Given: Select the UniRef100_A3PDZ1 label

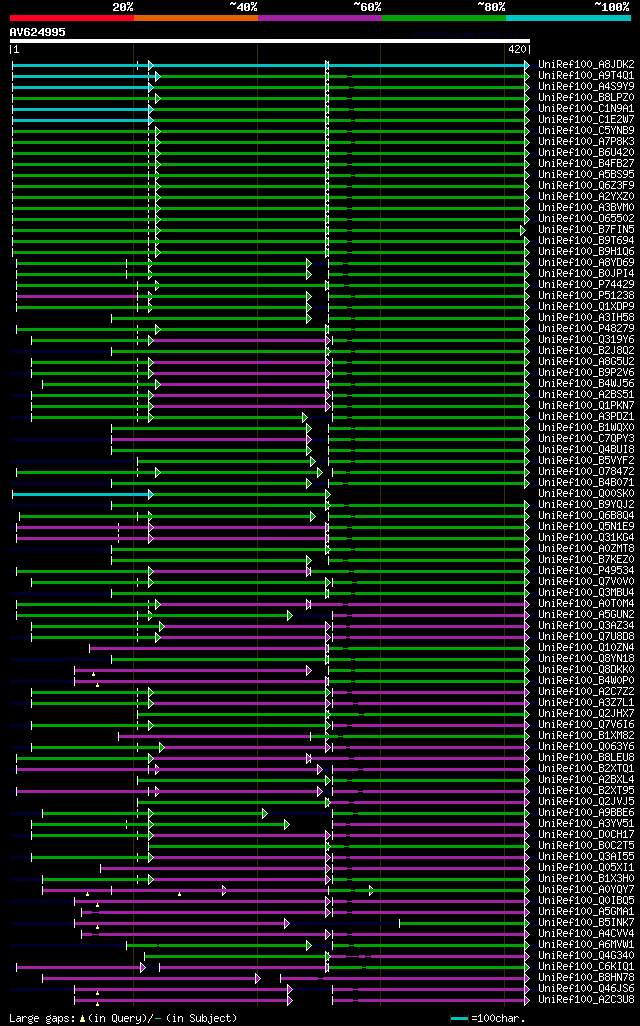Looking at the screenshot, I should click(x=586, y=417).
